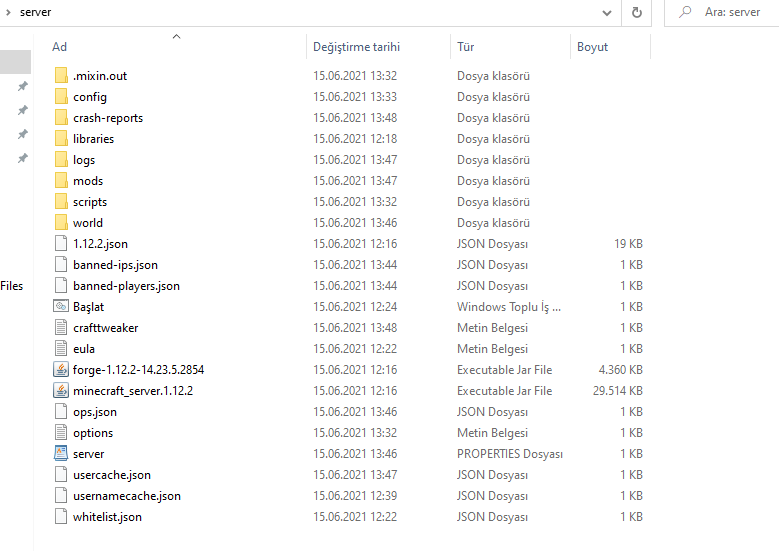Select the Başlat file name
The image size is (779, 551).
(88, 307)
